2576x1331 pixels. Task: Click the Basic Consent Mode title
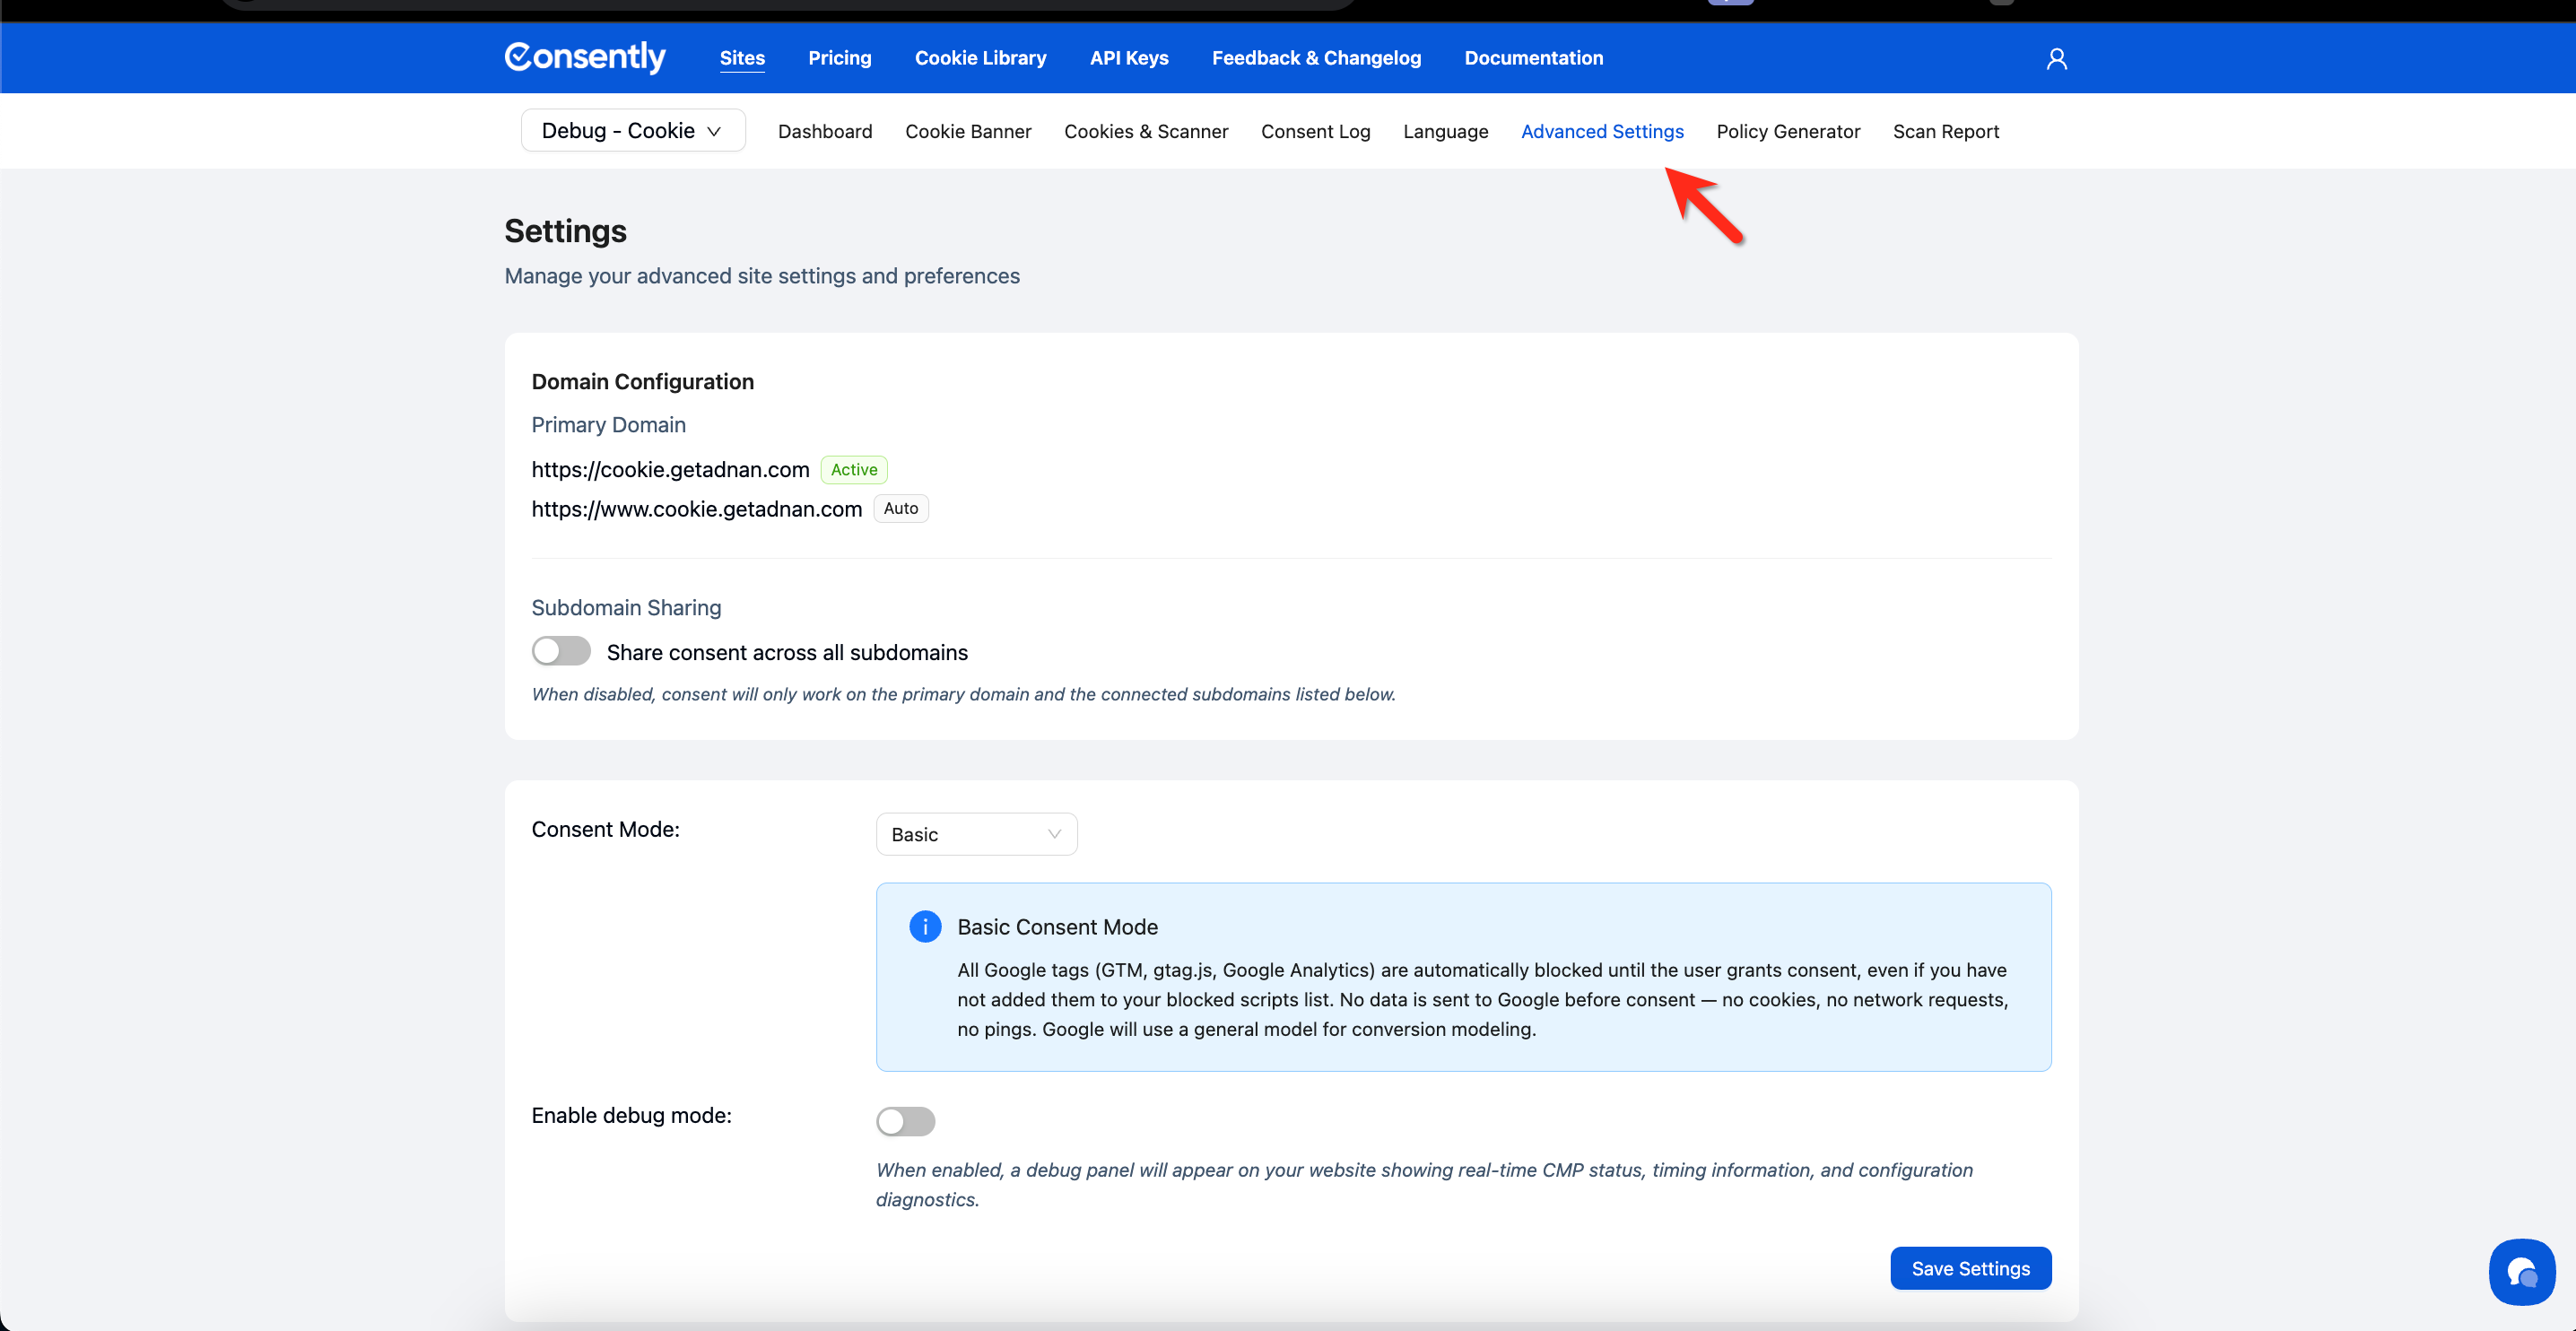tap(1057, 926)
